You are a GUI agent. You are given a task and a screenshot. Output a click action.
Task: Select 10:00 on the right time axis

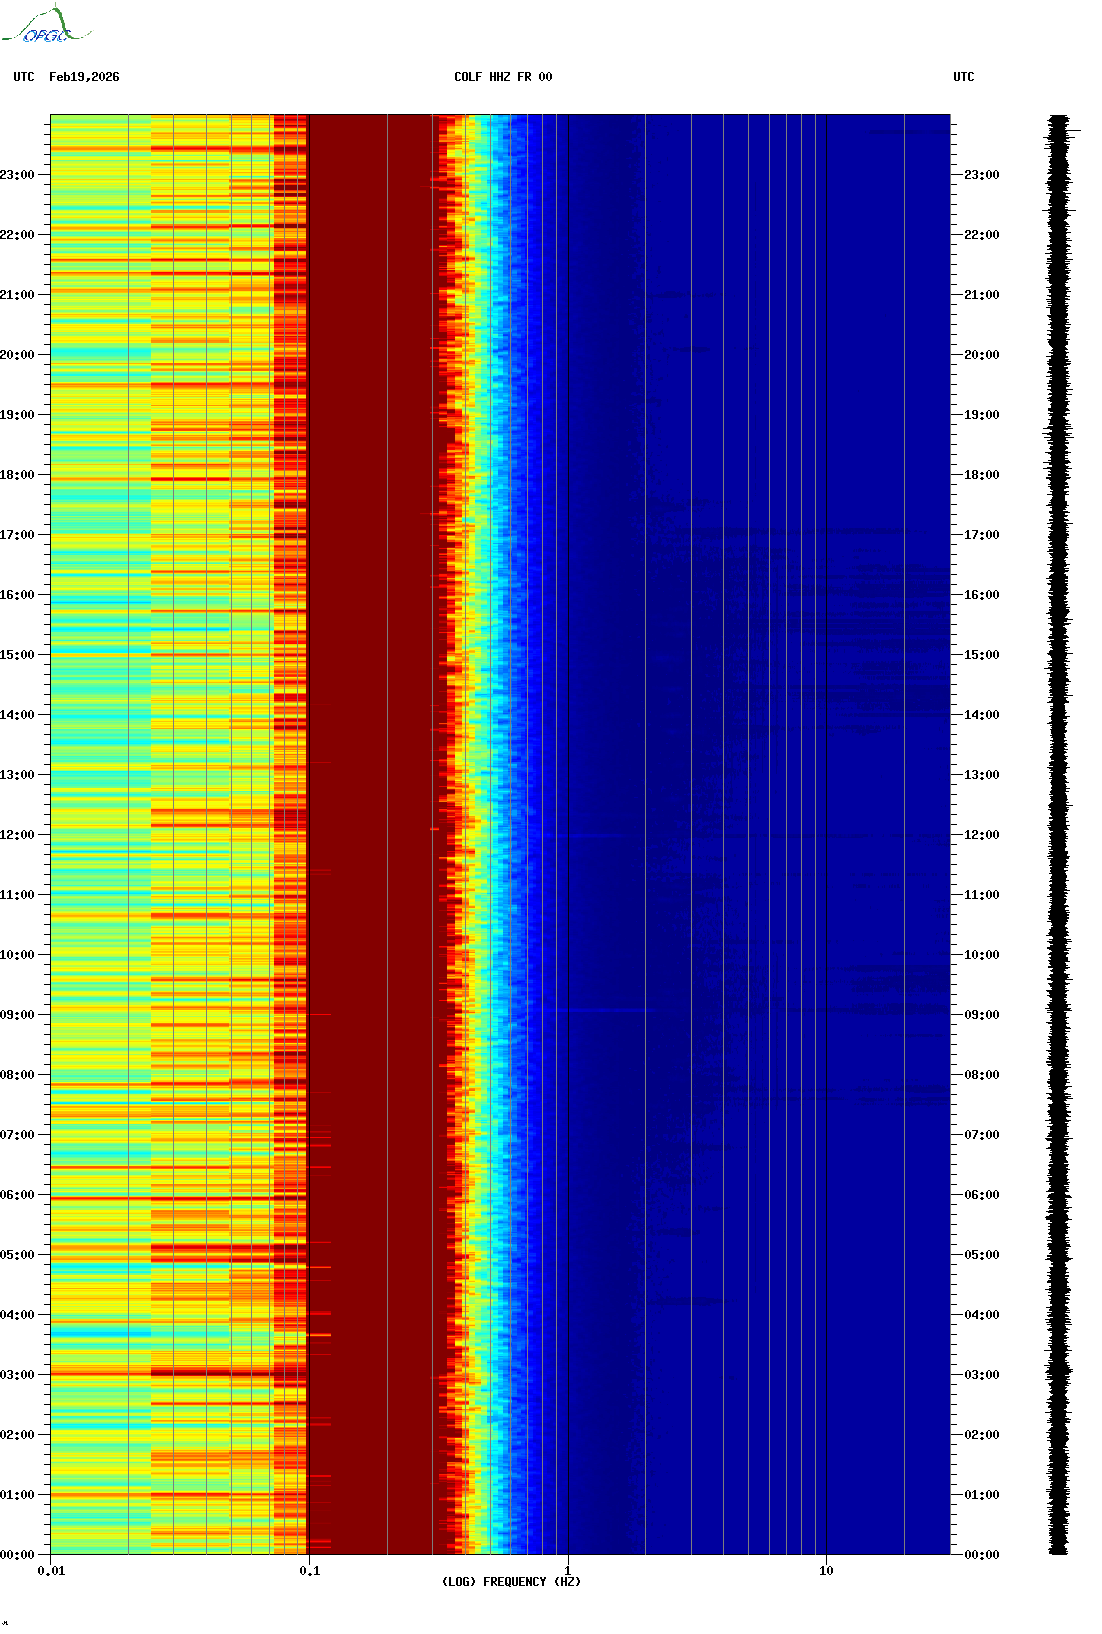pos(982,955)
